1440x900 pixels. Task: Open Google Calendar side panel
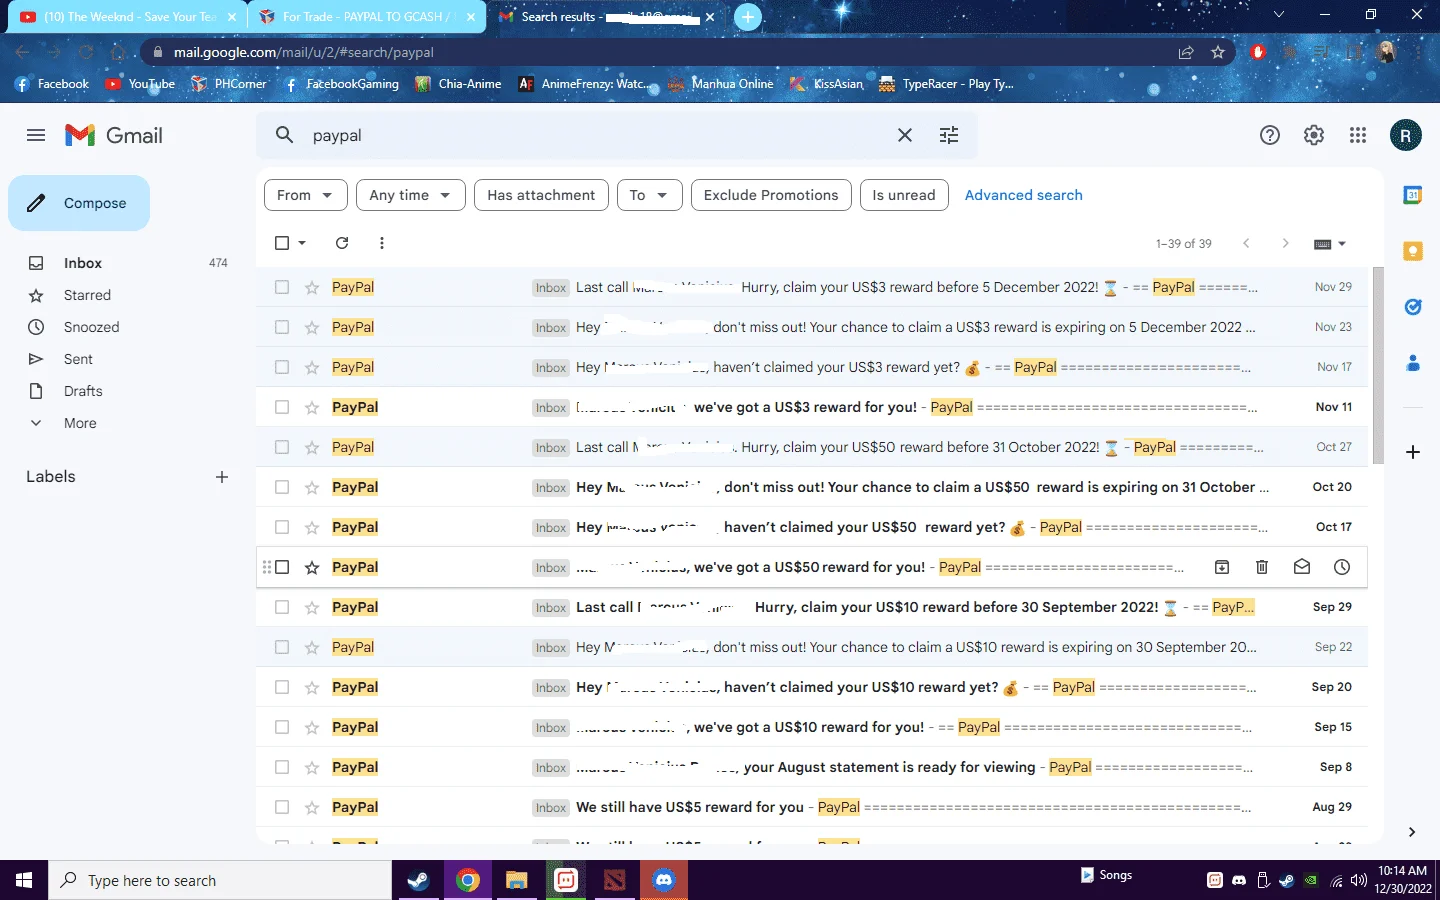tap(1413, 195)
